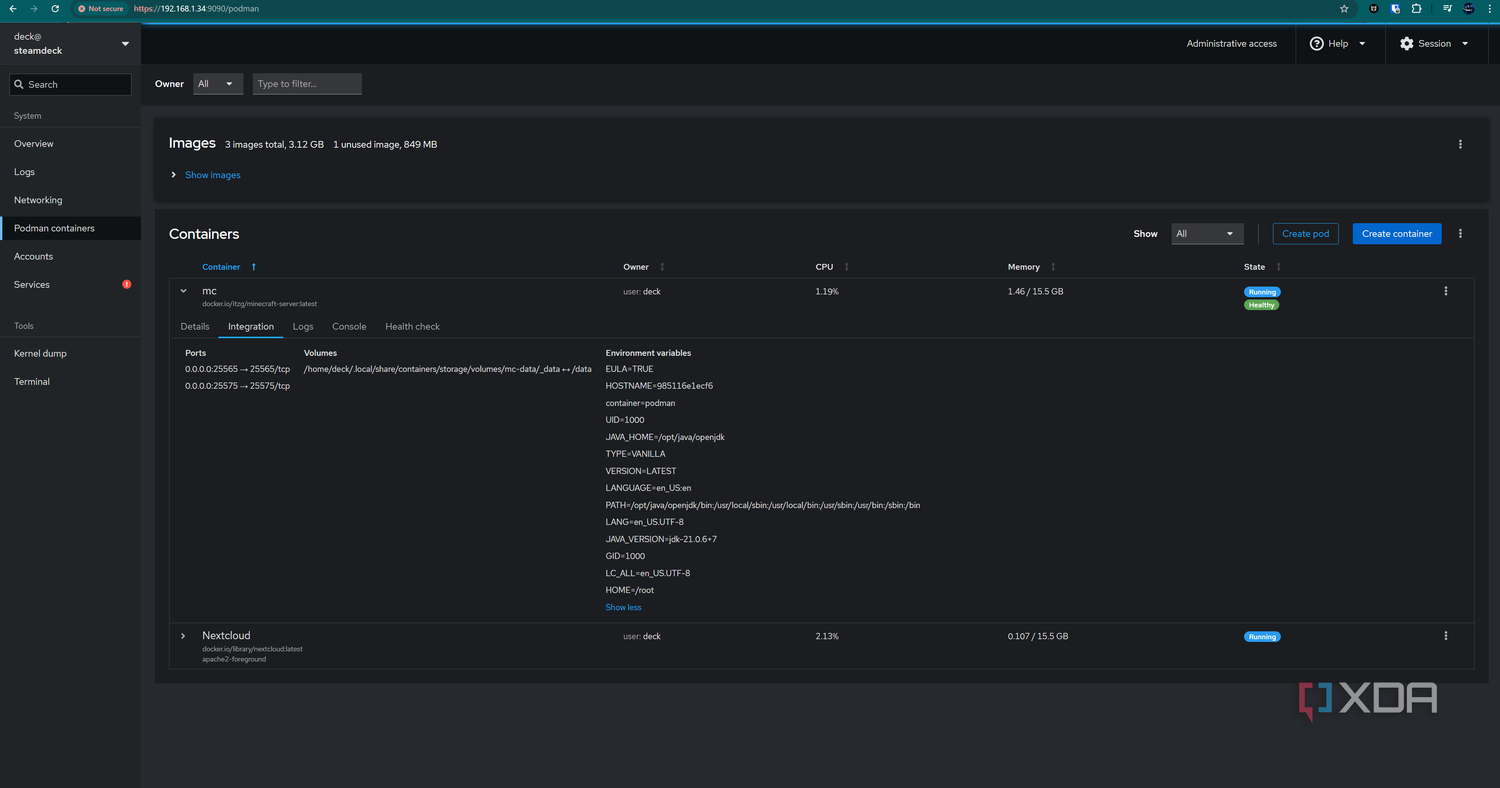Sort containers by the CPU column icon

pos(847,267)
